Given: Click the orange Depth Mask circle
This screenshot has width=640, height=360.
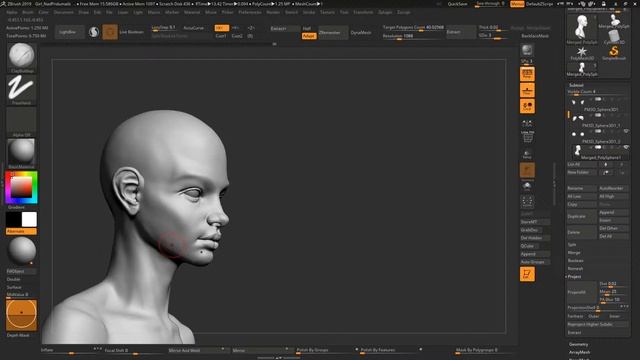Looking at the screenshot, I should pos(21,314).
